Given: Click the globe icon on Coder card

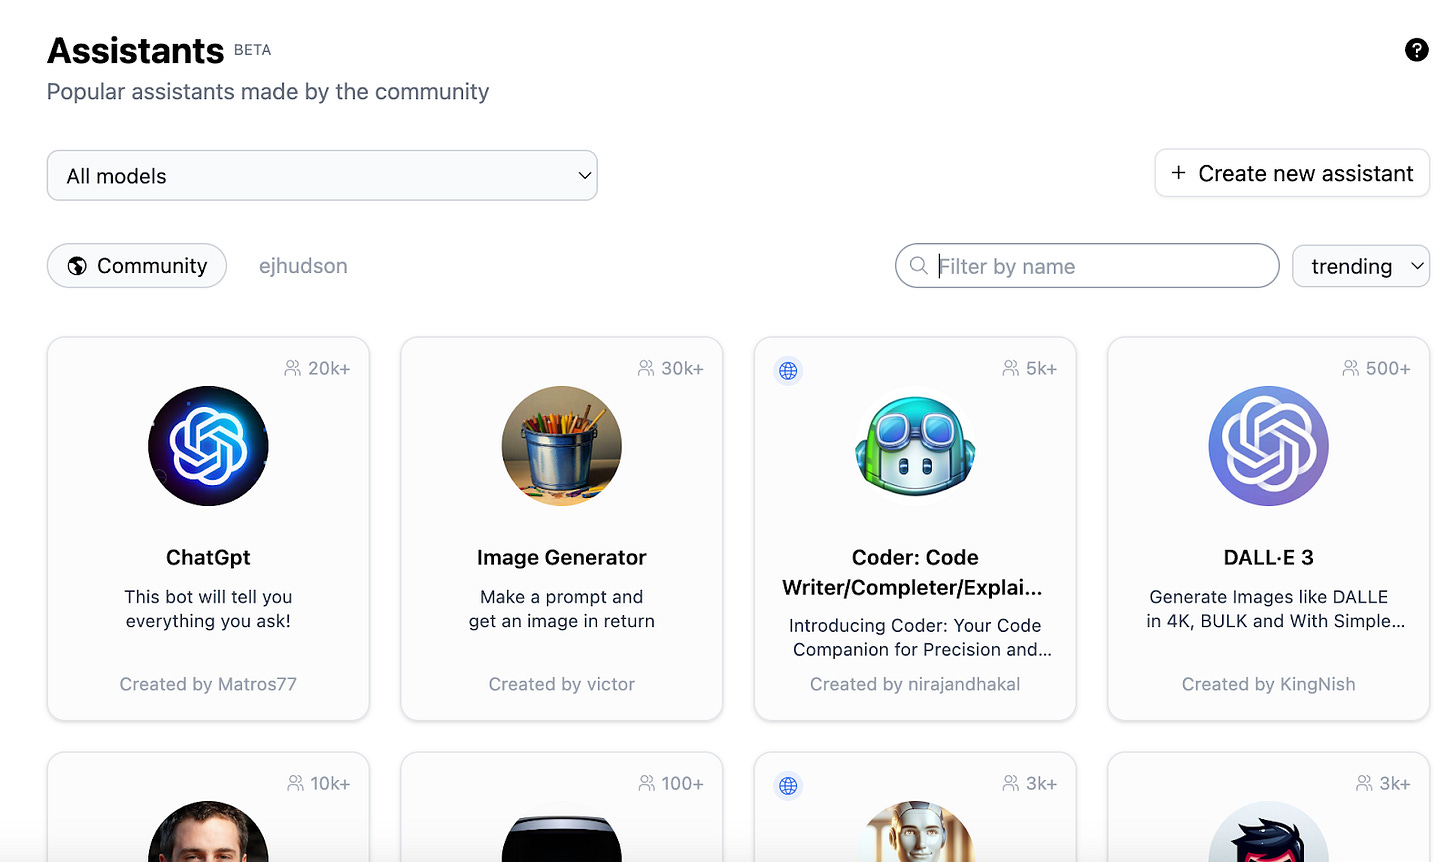Looking at the screenshot, I should coord(788,370).
